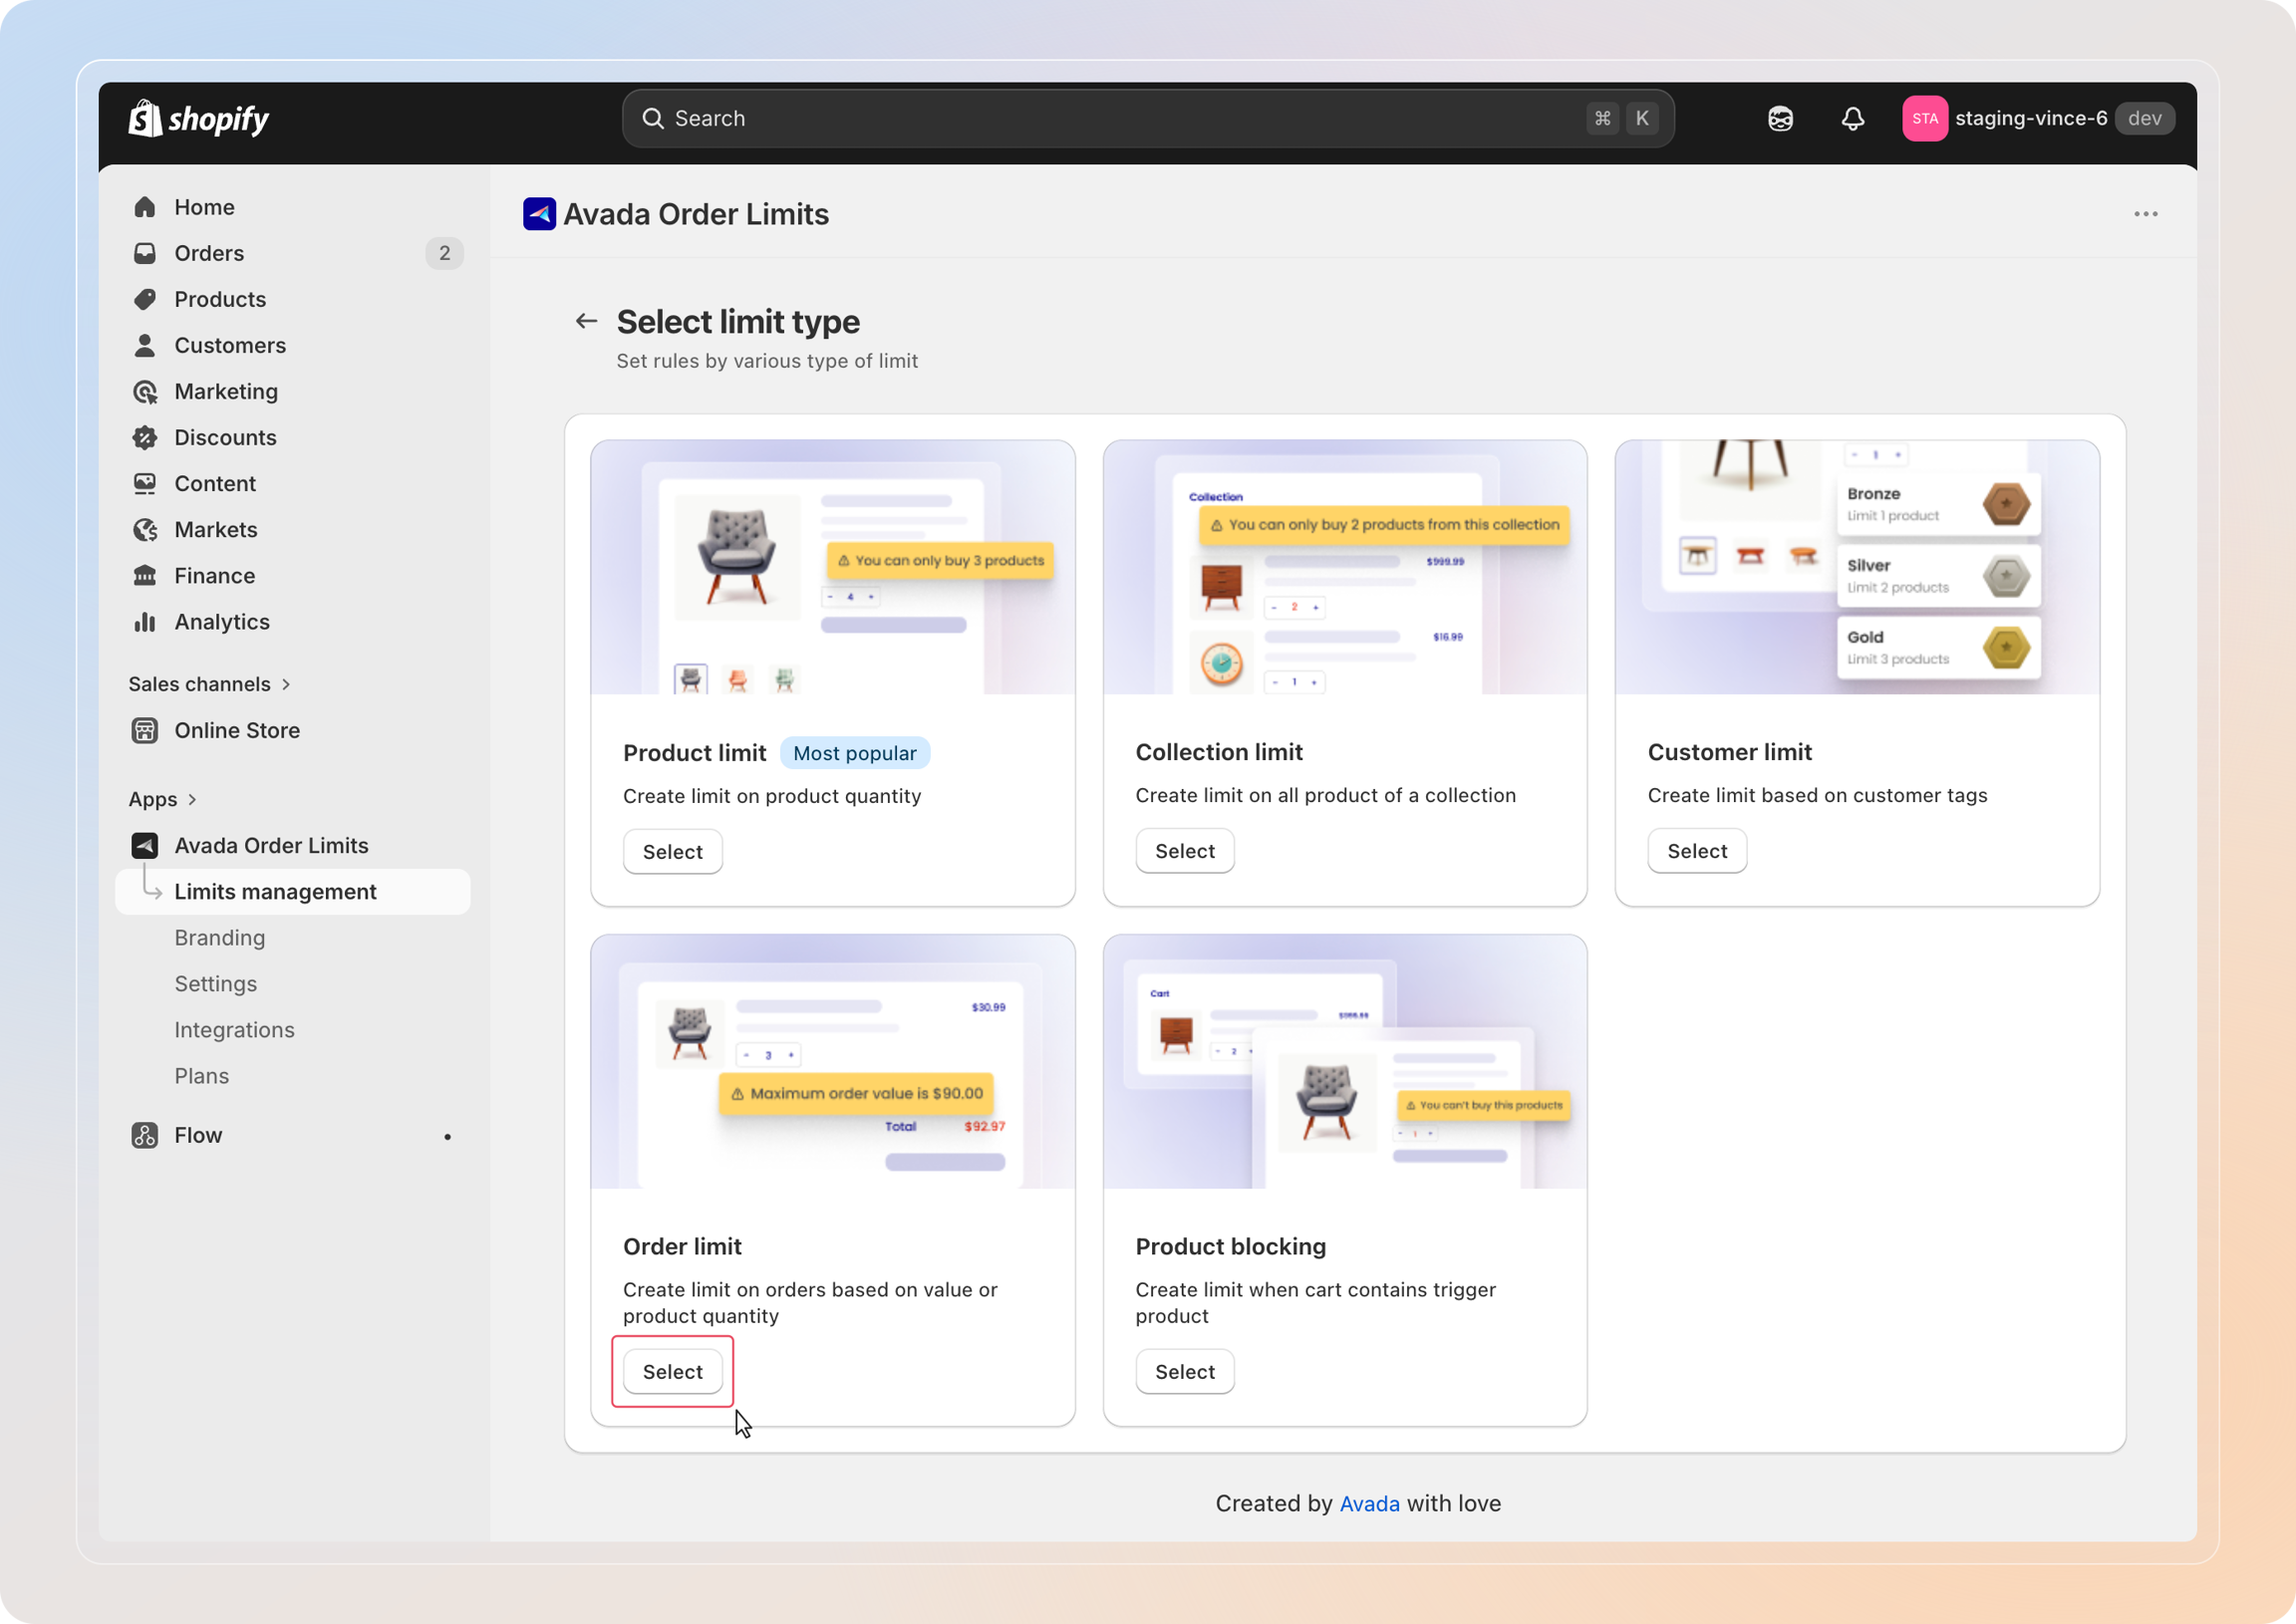Viewport: 2296px width, 1624px height.
Task: Select the Collection limit type
Action: (x=1184, y=850)
